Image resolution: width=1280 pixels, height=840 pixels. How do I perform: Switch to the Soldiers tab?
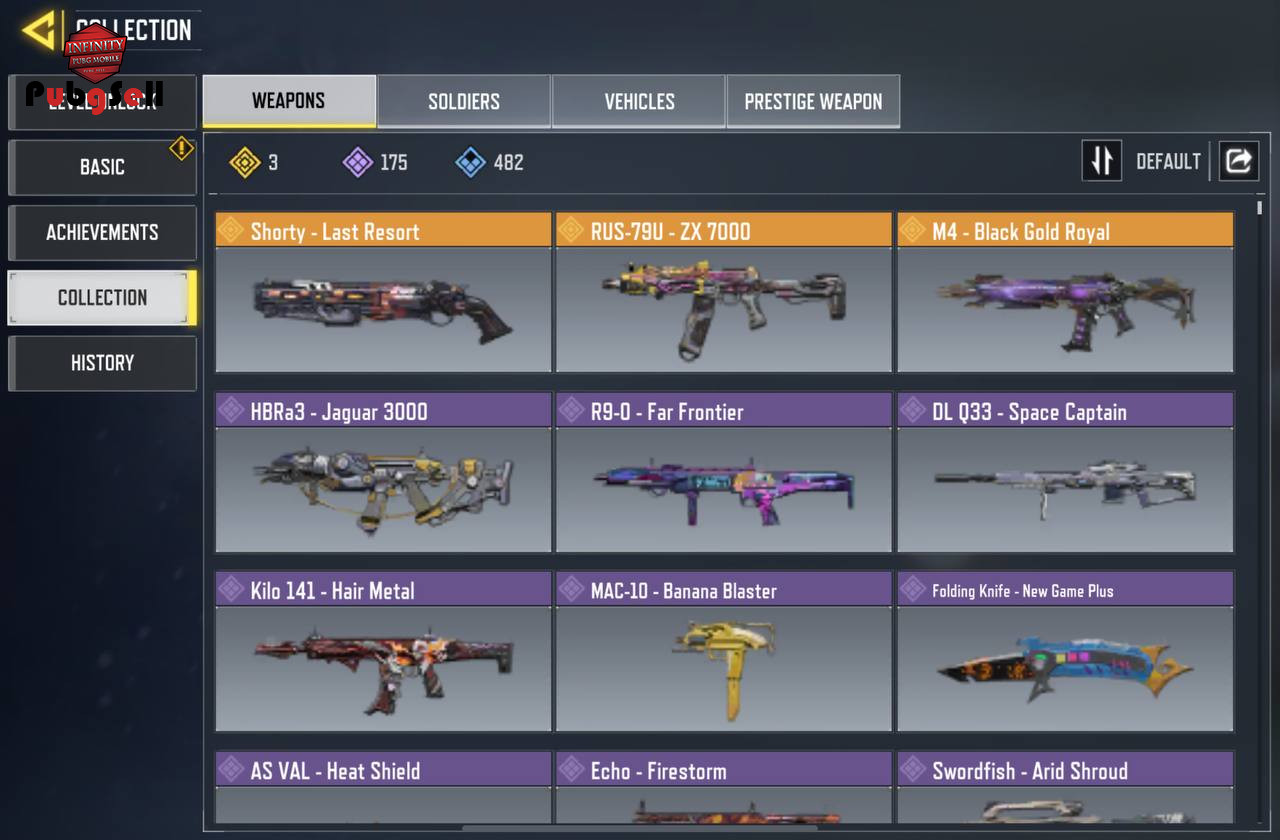464,101
